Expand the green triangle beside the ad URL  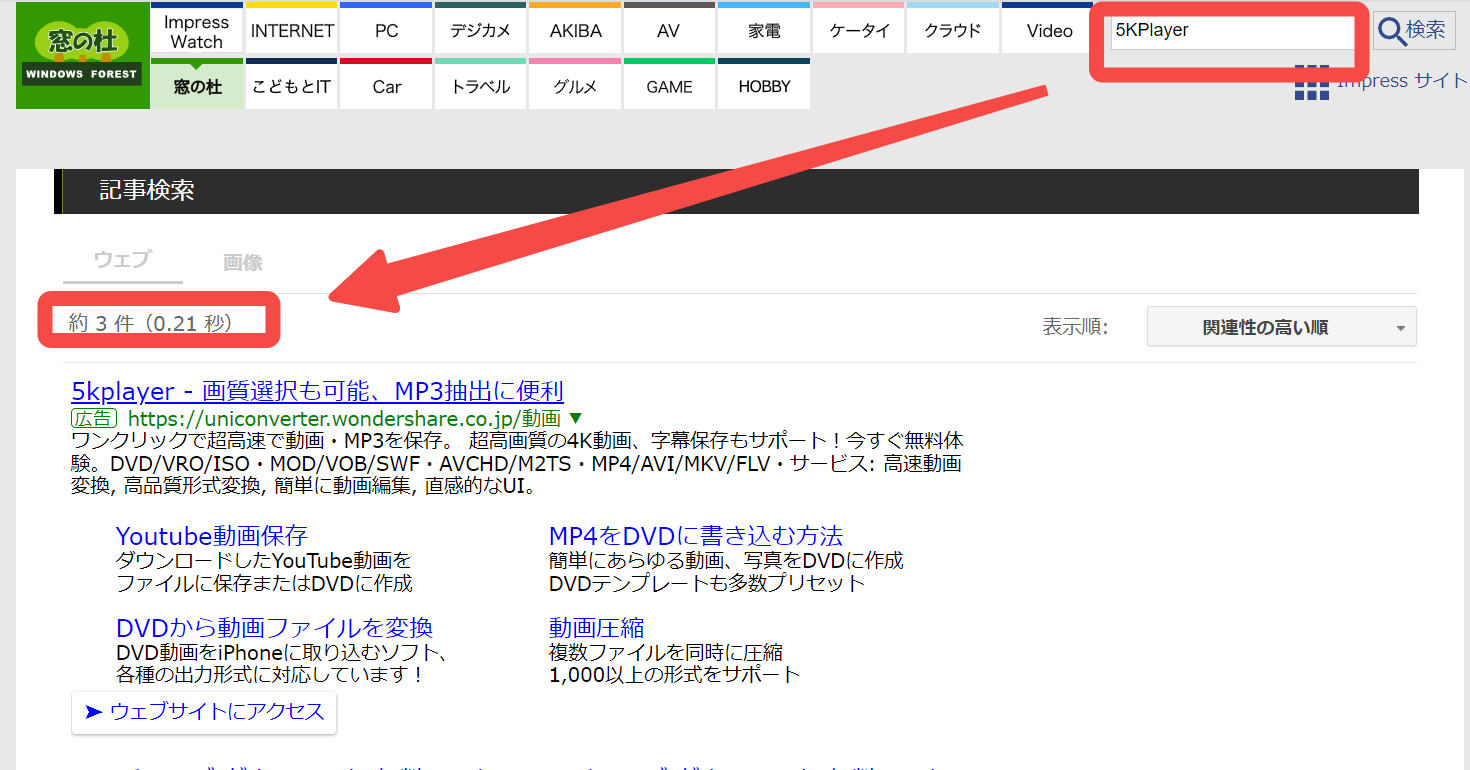pos(575,418)
